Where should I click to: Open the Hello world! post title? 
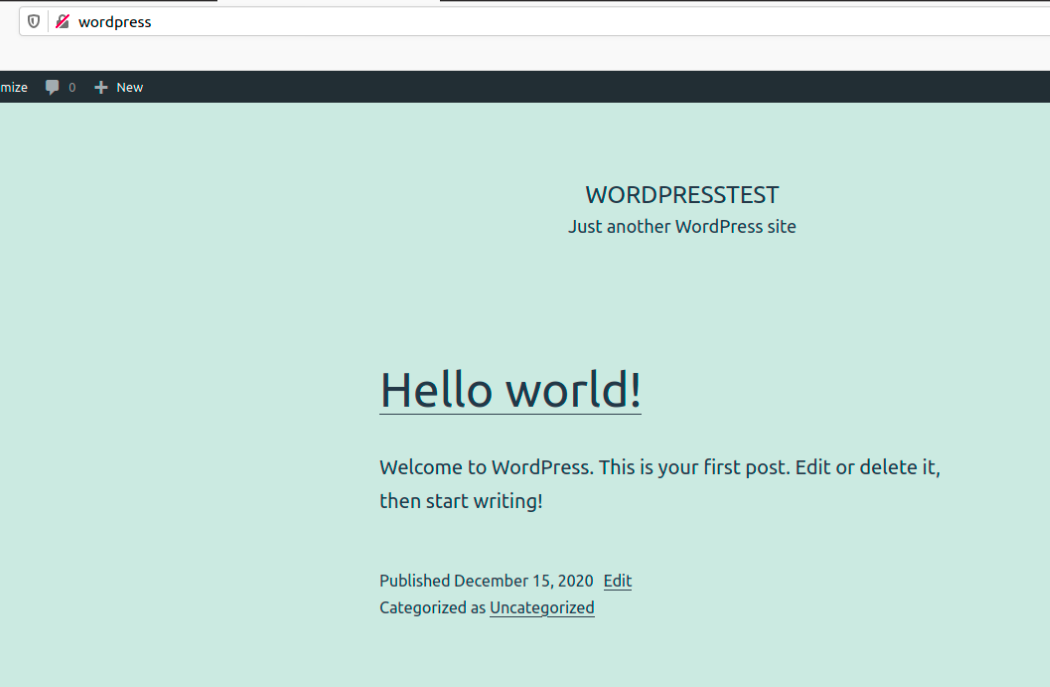coord(510,389)
